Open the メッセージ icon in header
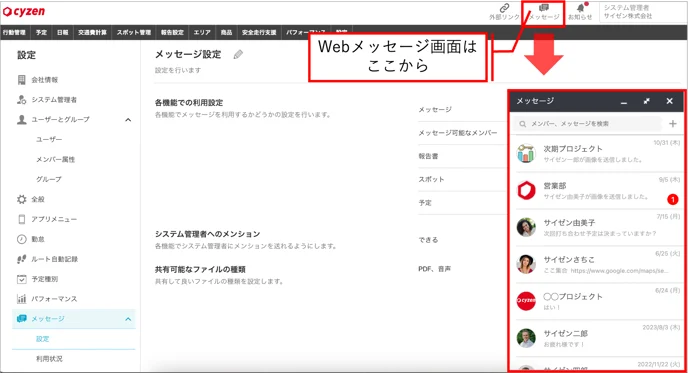Screen dimensions: 688x373 point(544,8)
